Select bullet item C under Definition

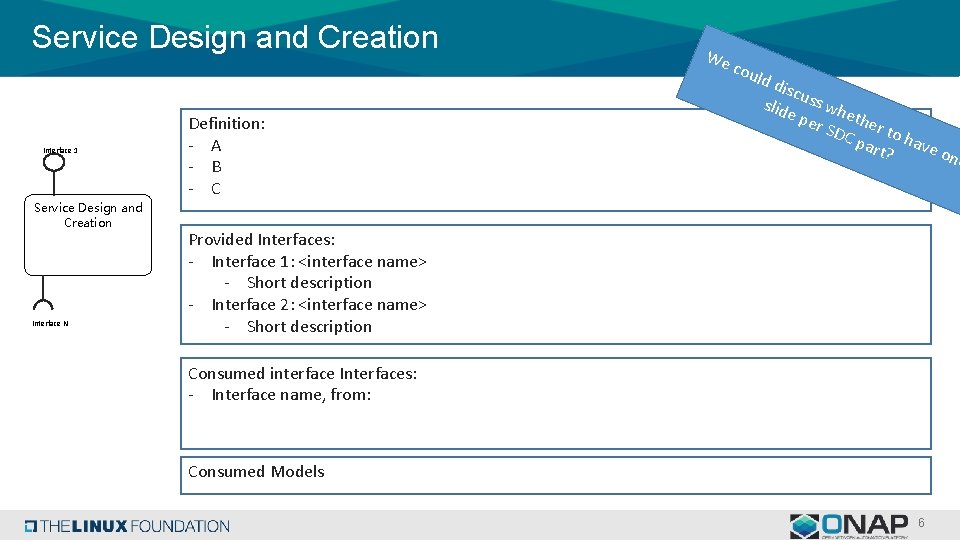click(x=216, y=189)
